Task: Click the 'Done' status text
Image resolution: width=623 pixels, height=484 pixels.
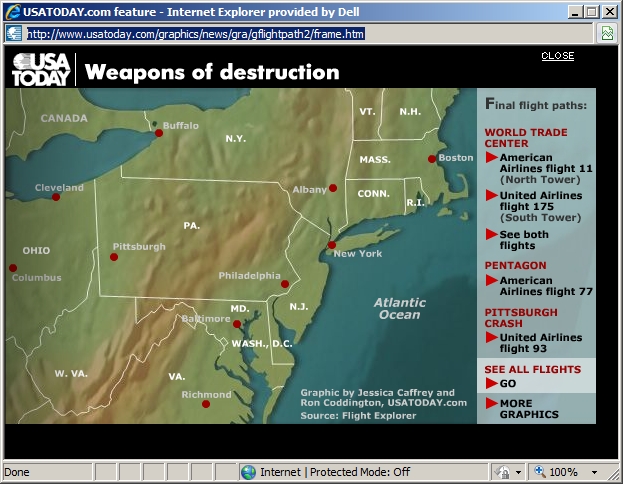Action: click(17, 472)
